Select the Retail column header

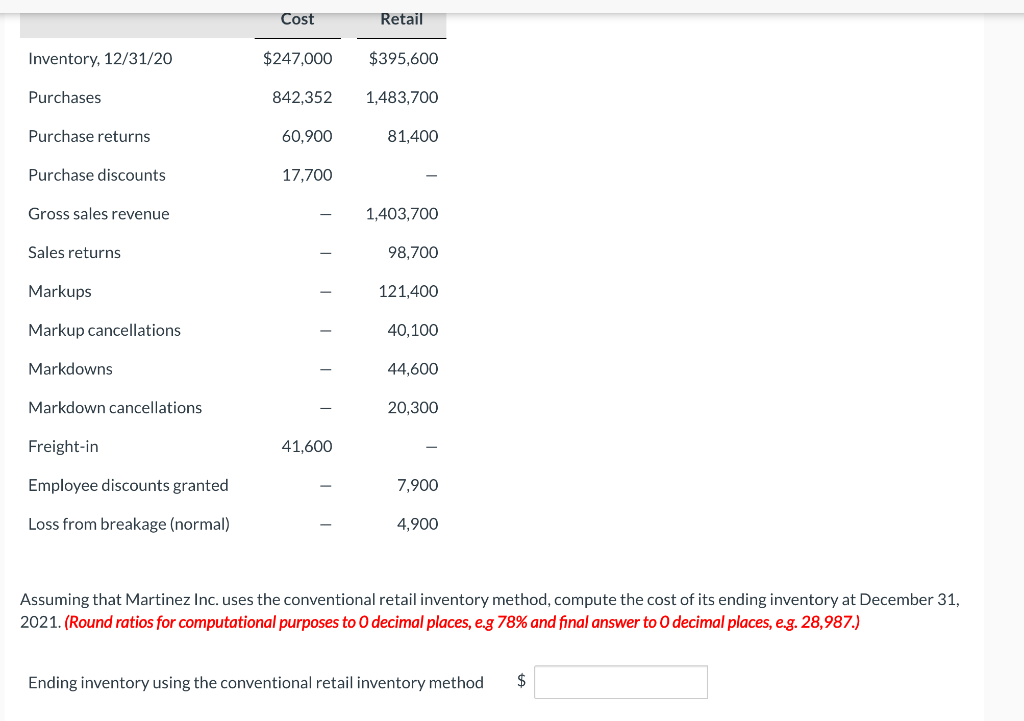(x=400, y=19)
